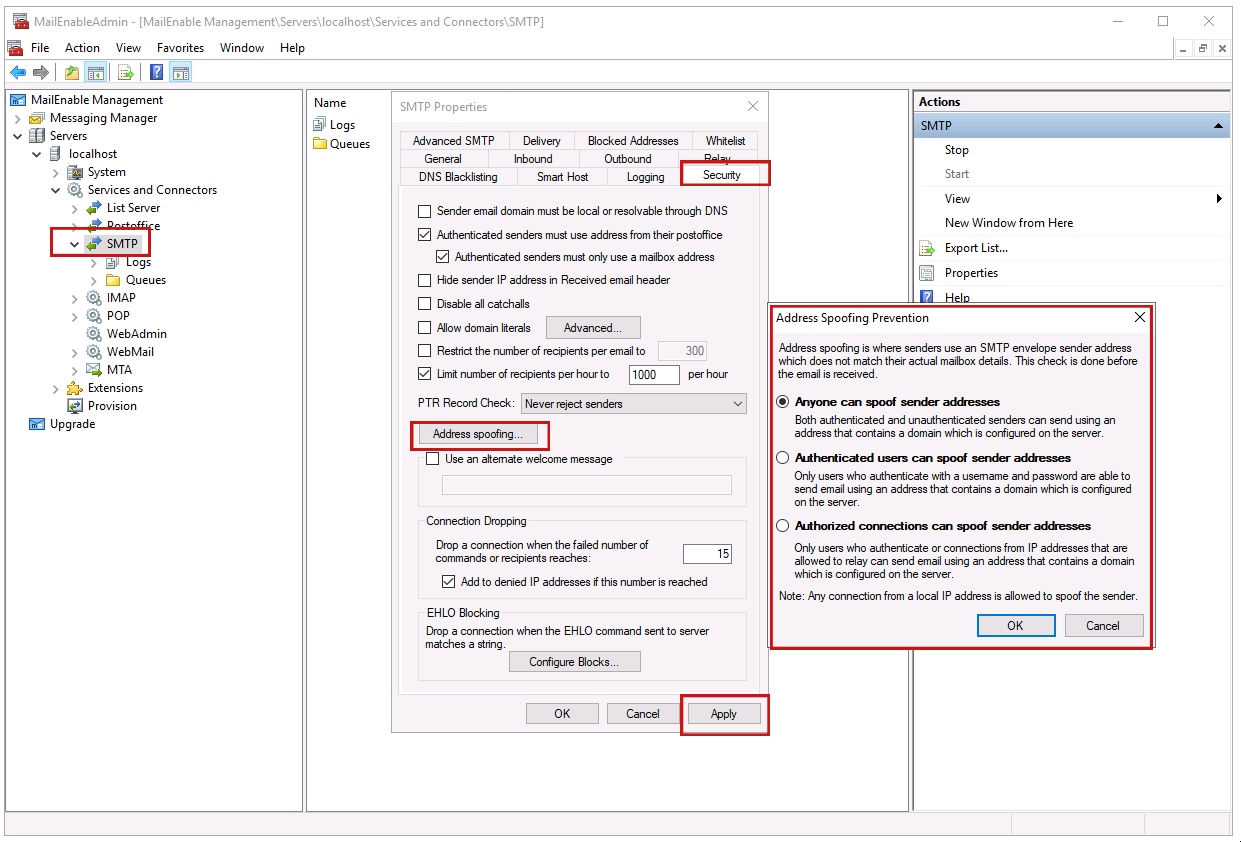Image resolution: width=1241 pixels, height=842 pixels.
Task: Click the WebMail gear icon
Action: tap(94, 352)
